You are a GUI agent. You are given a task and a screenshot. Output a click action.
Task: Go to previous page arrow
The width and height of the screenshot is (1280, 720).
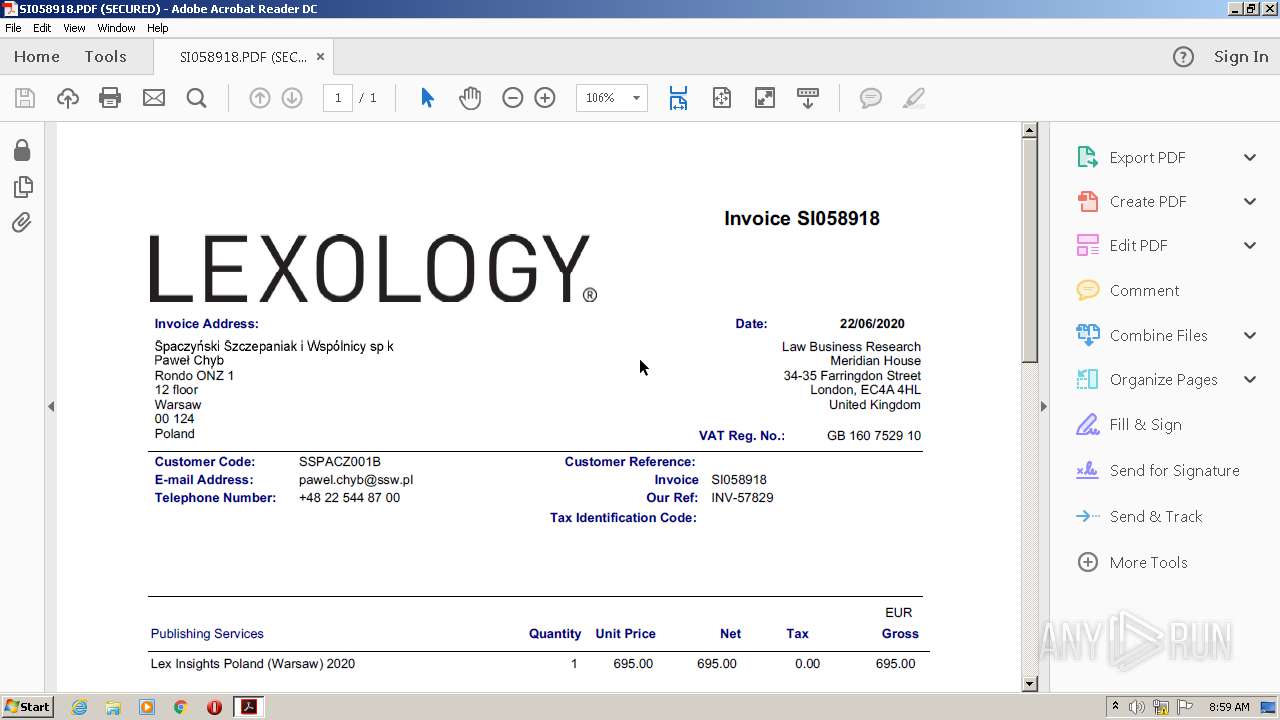pyautogui.click(x=260, y=97)
